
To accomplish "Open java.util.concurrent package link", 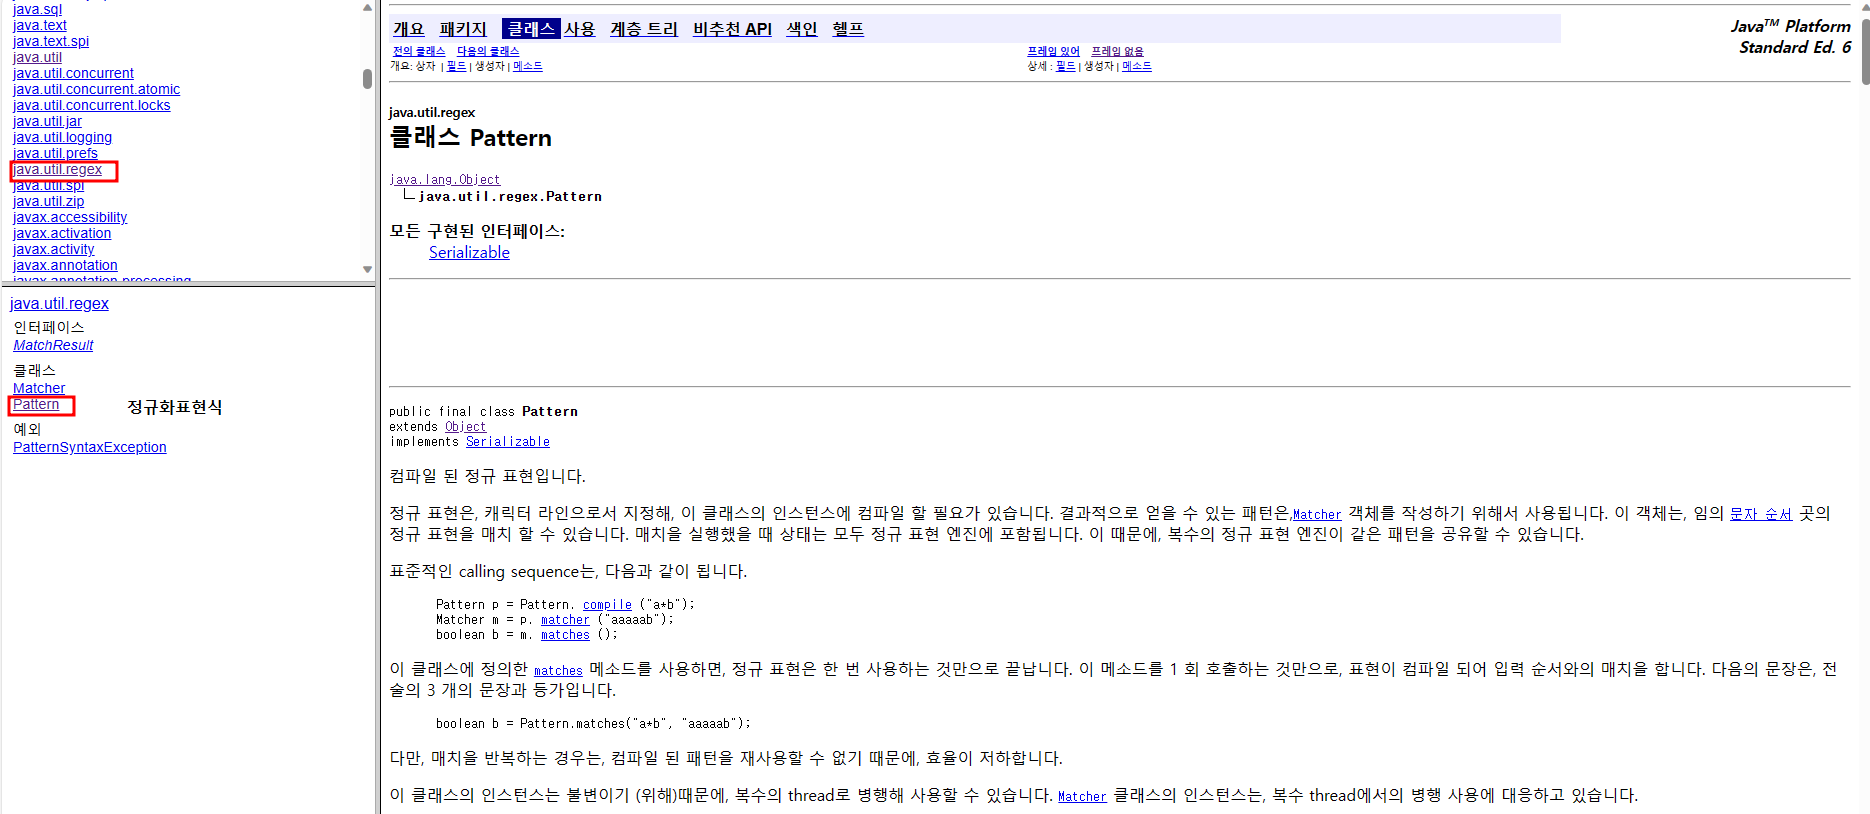I will pyautogui.click(x=73, y=73).
